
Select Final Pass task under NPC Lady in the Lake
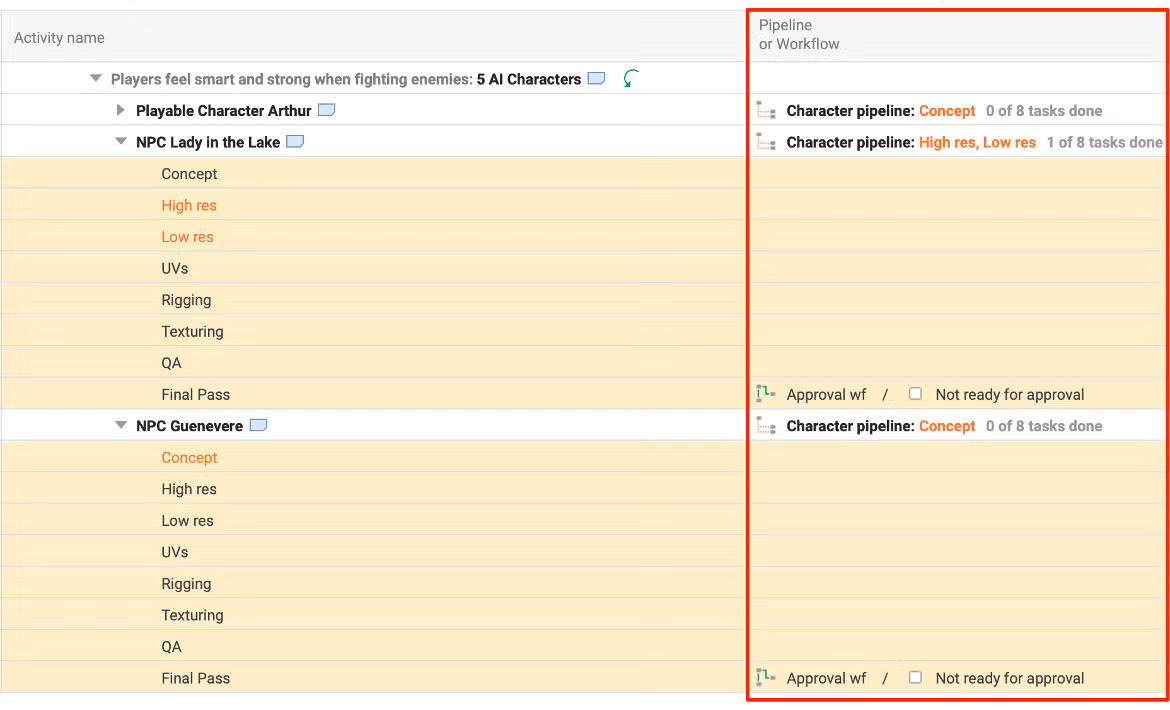click(195, 395)
